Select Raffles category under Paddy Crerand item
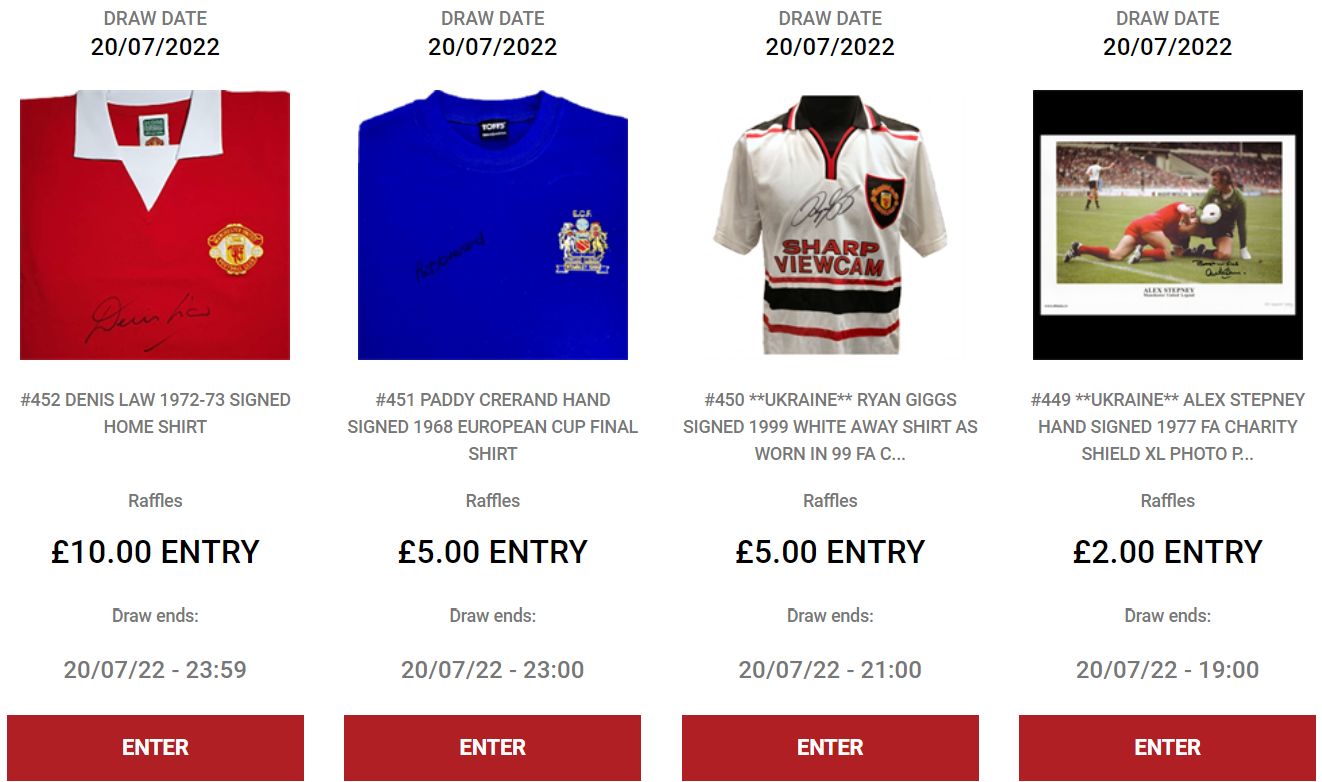Viewport: 1322px width, 782px height. (x=493, y=501)
